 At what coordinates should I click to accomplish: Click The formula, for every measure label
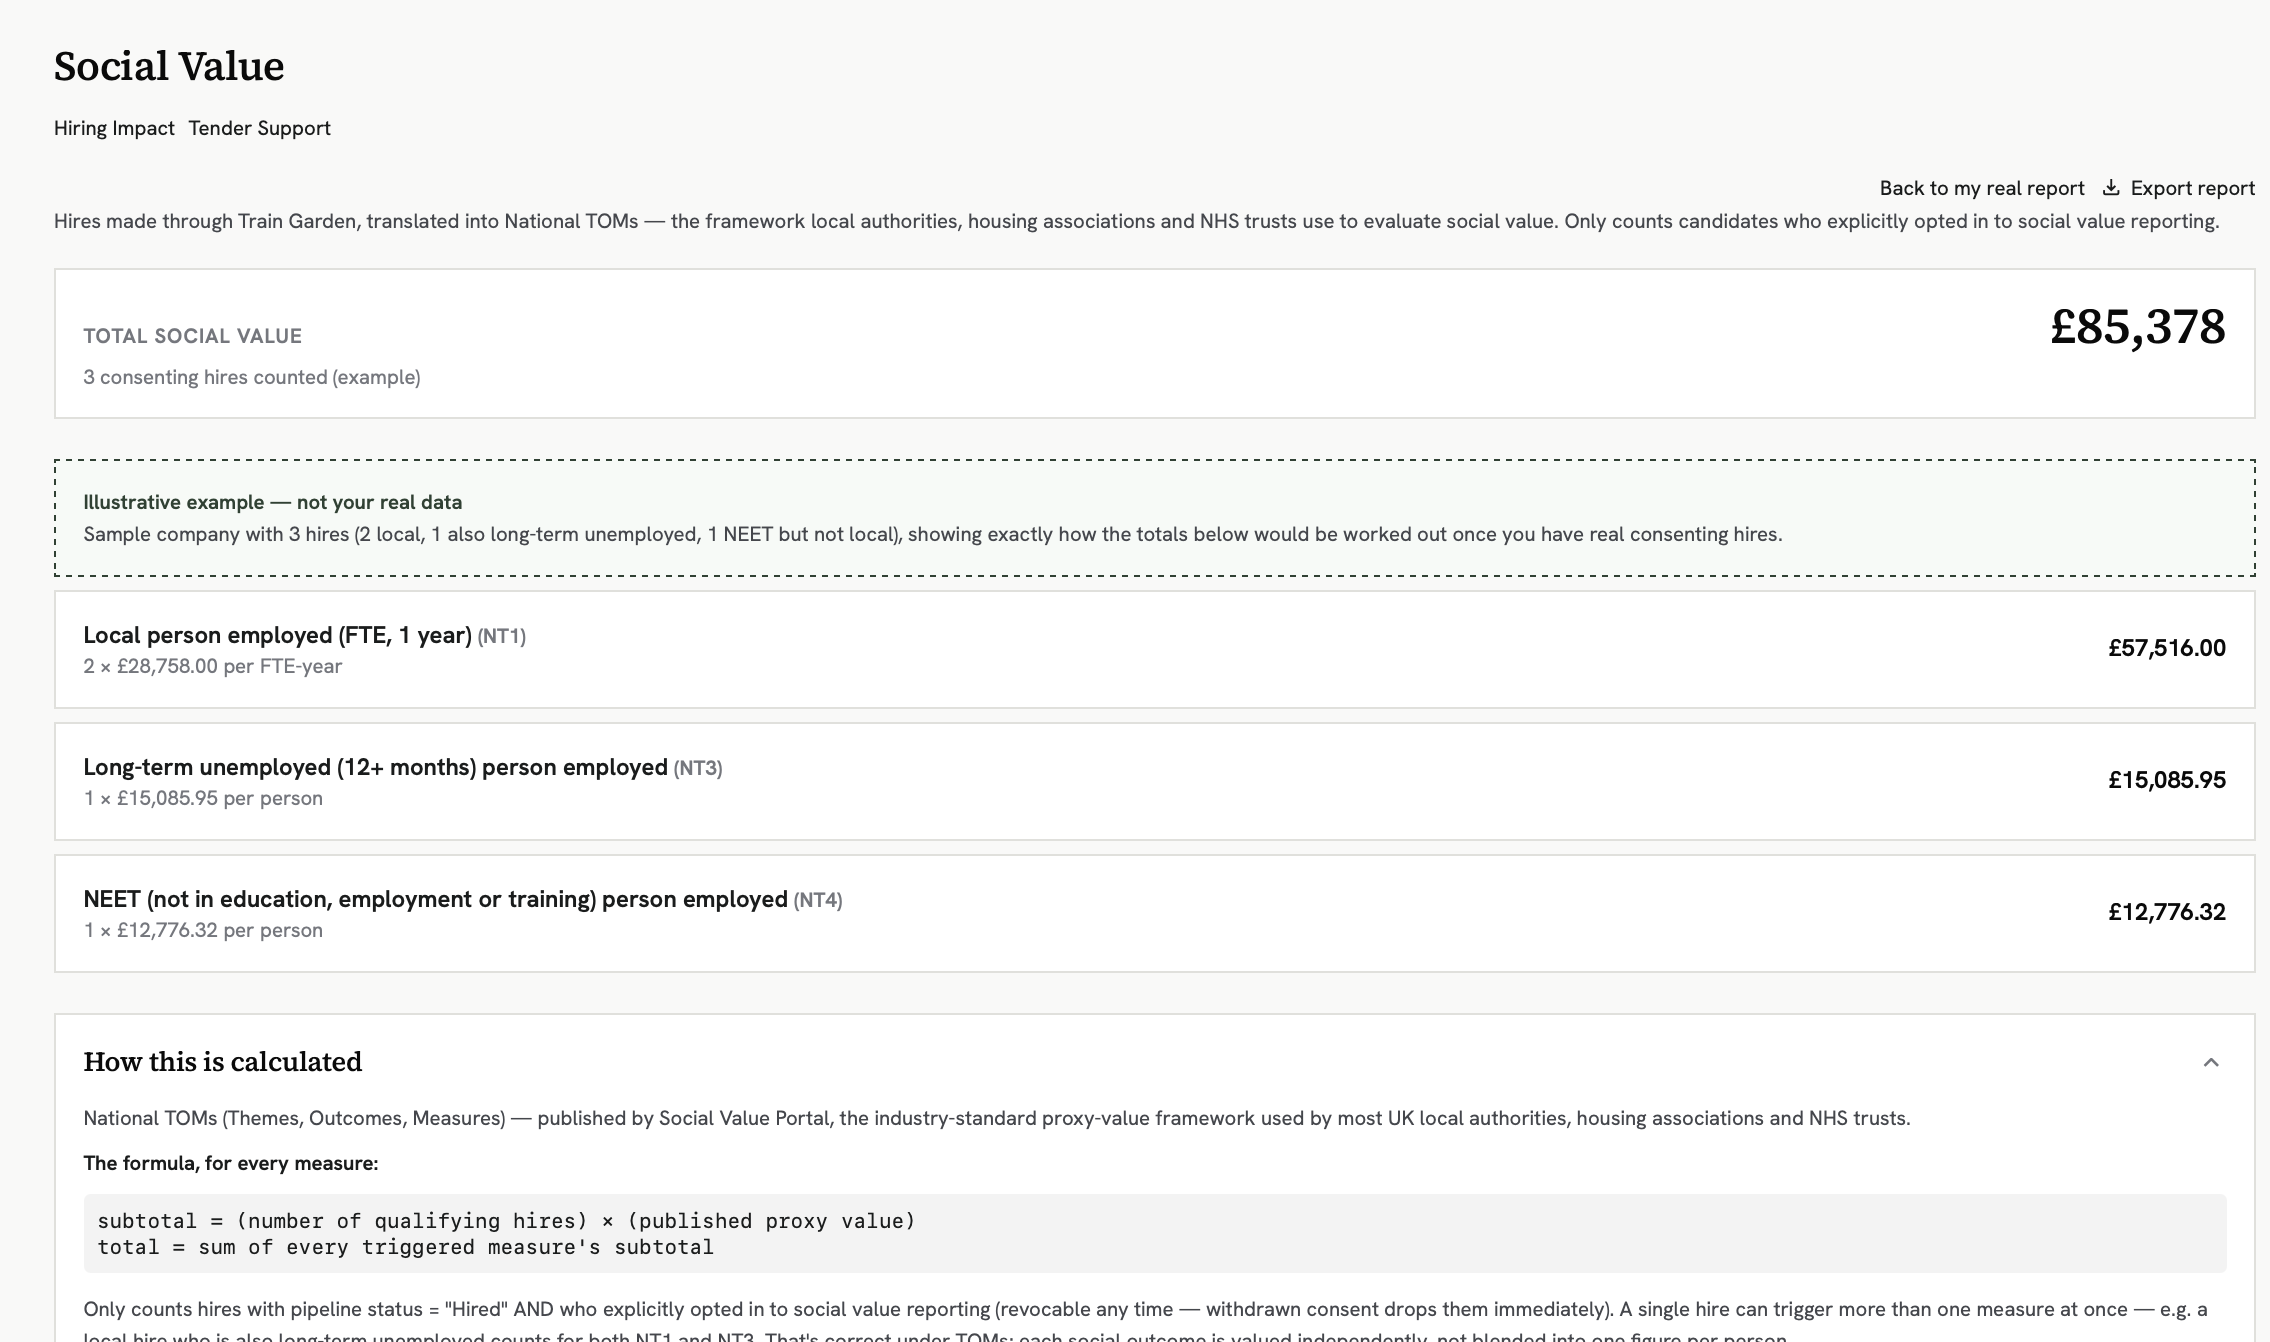click(x=231, y=1163)
